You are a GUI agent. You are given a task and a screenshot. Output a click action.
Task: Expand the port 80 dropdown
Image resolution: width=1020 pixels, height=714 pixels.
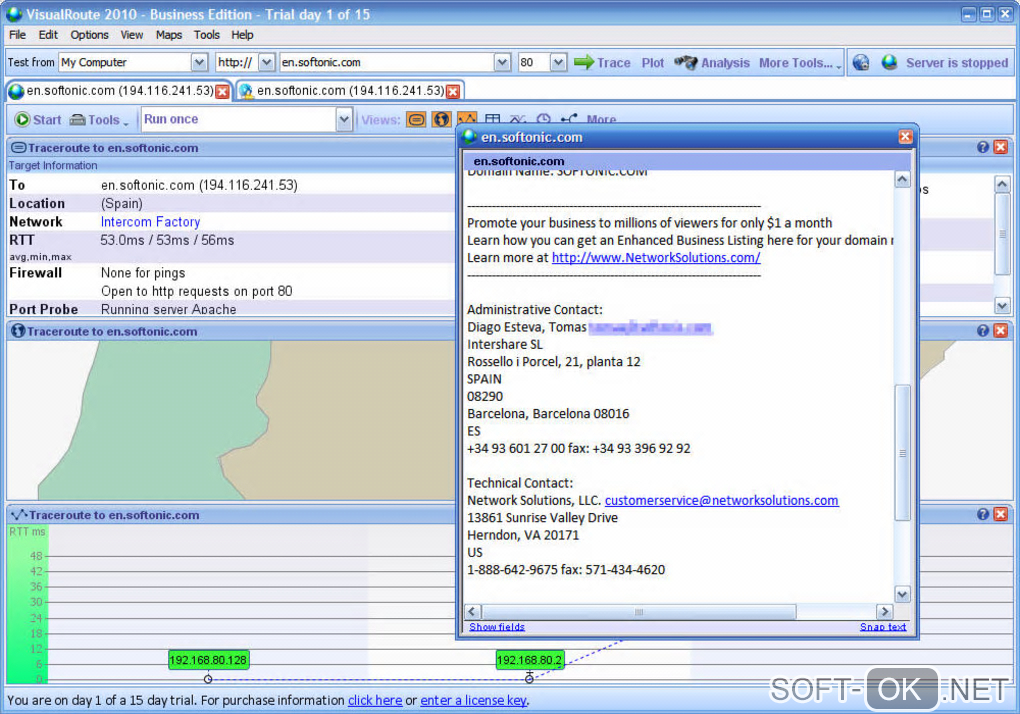point(558,62)
